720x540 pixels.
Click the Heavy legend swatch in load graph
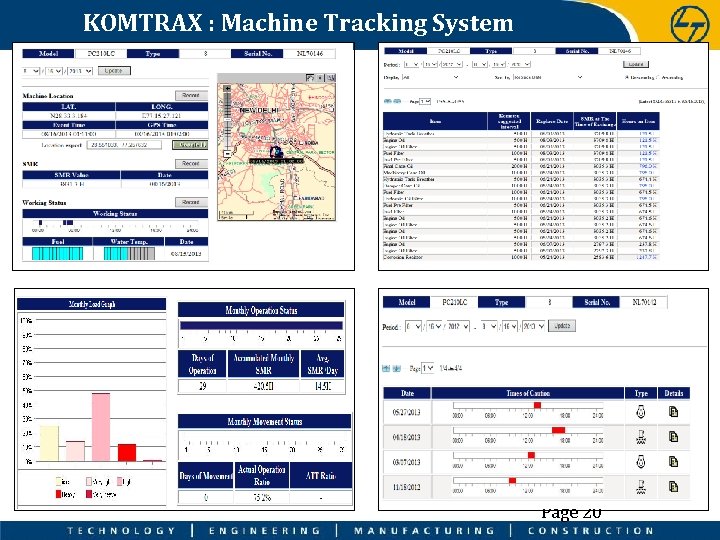(x=58, y=494)
